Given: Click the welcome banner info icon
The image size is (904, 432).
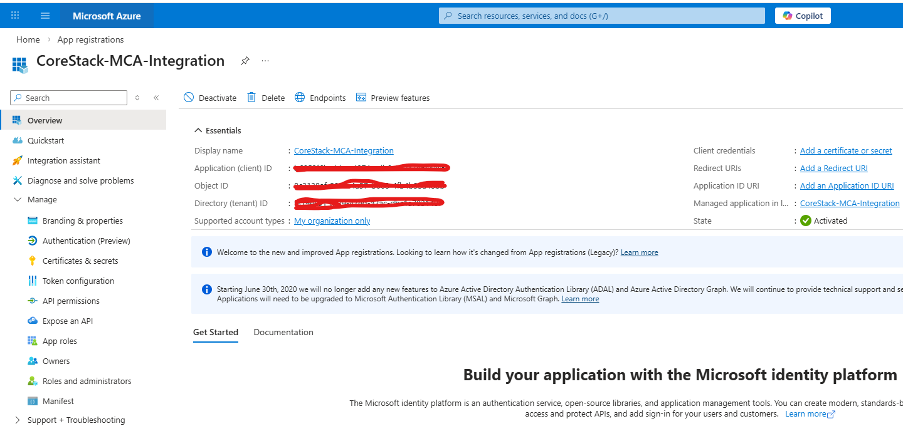Looking at the screenshot, I should coord(207,252).
